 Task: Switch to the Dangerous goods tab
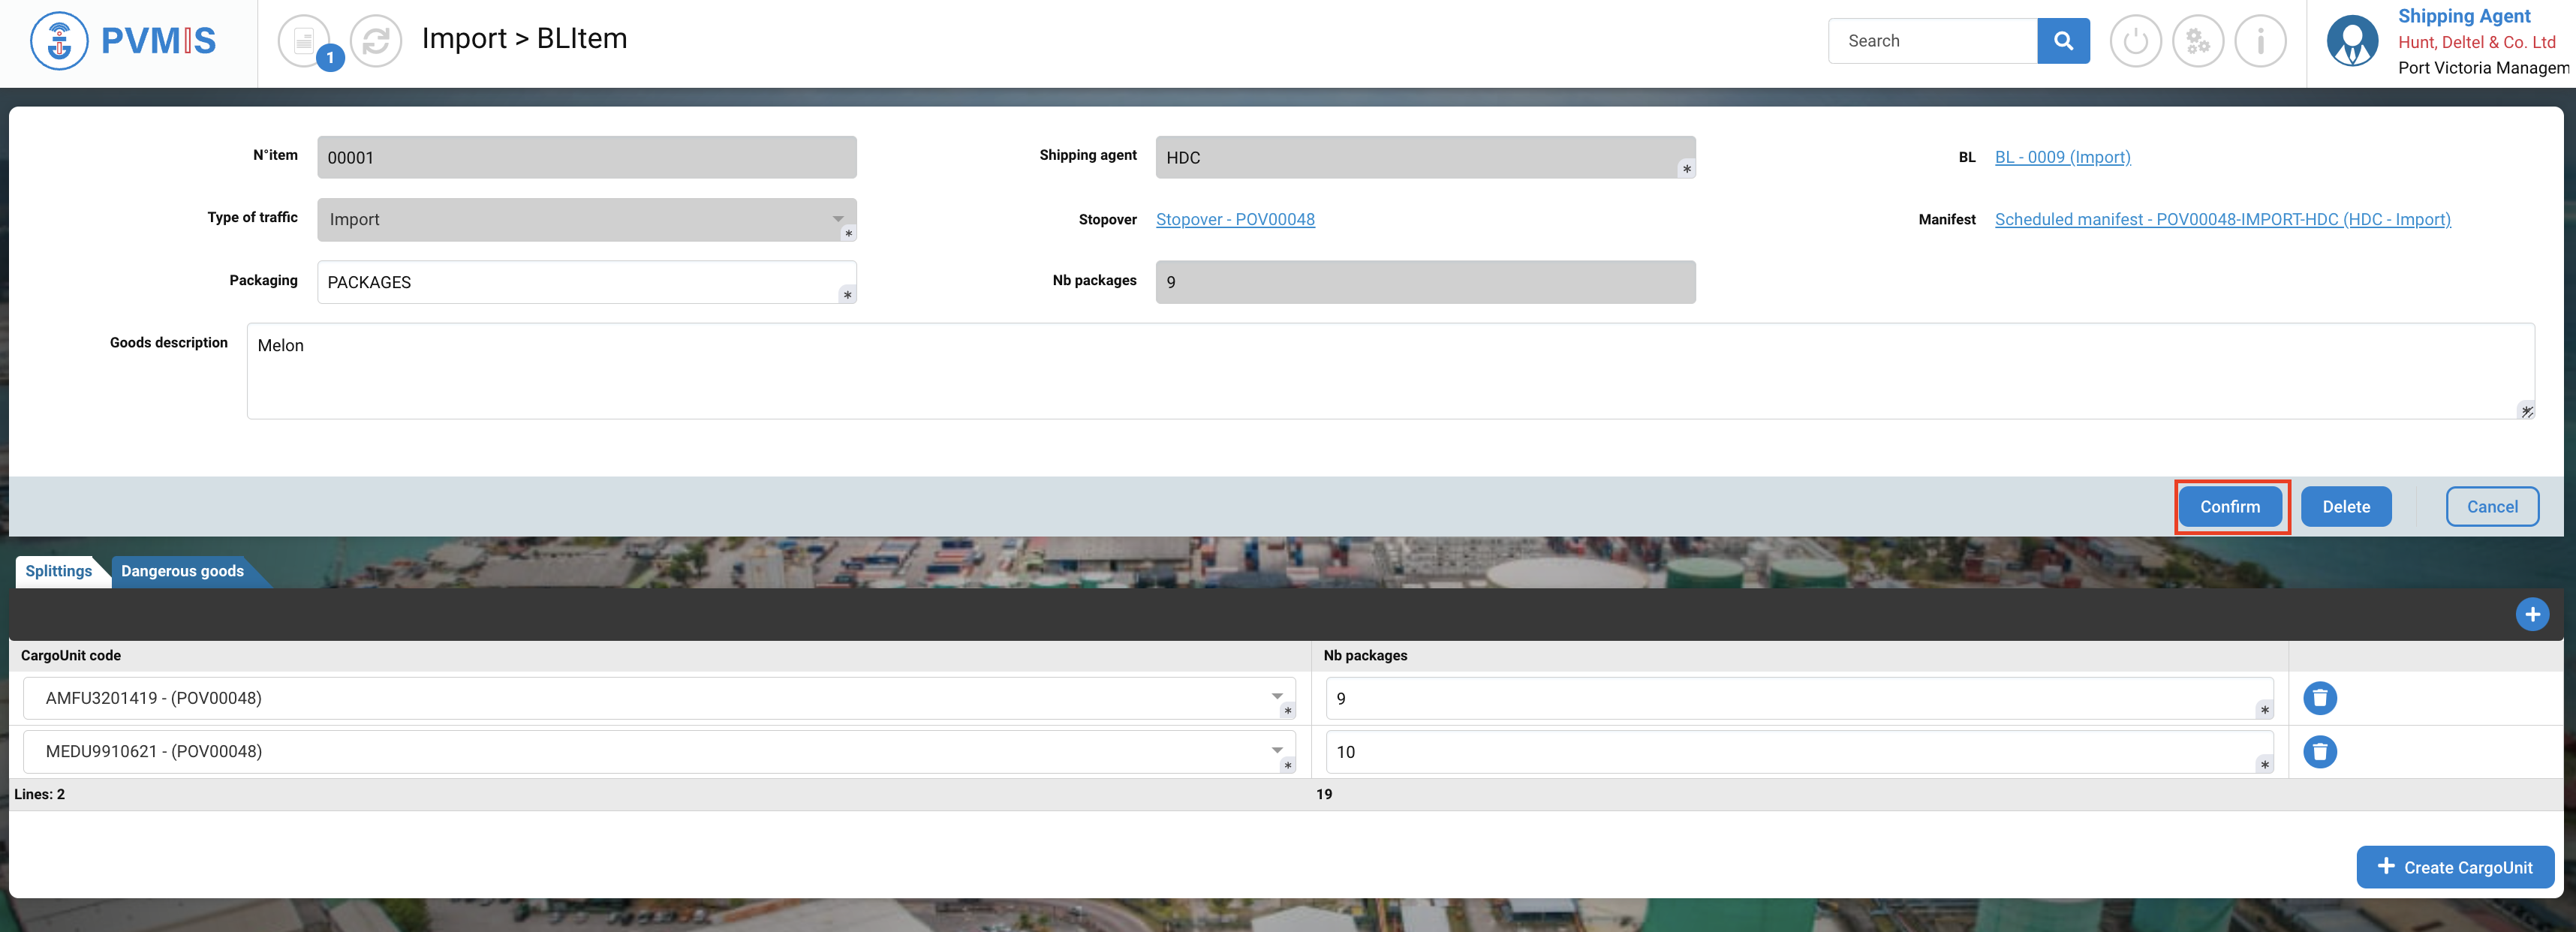coord(182,571)
